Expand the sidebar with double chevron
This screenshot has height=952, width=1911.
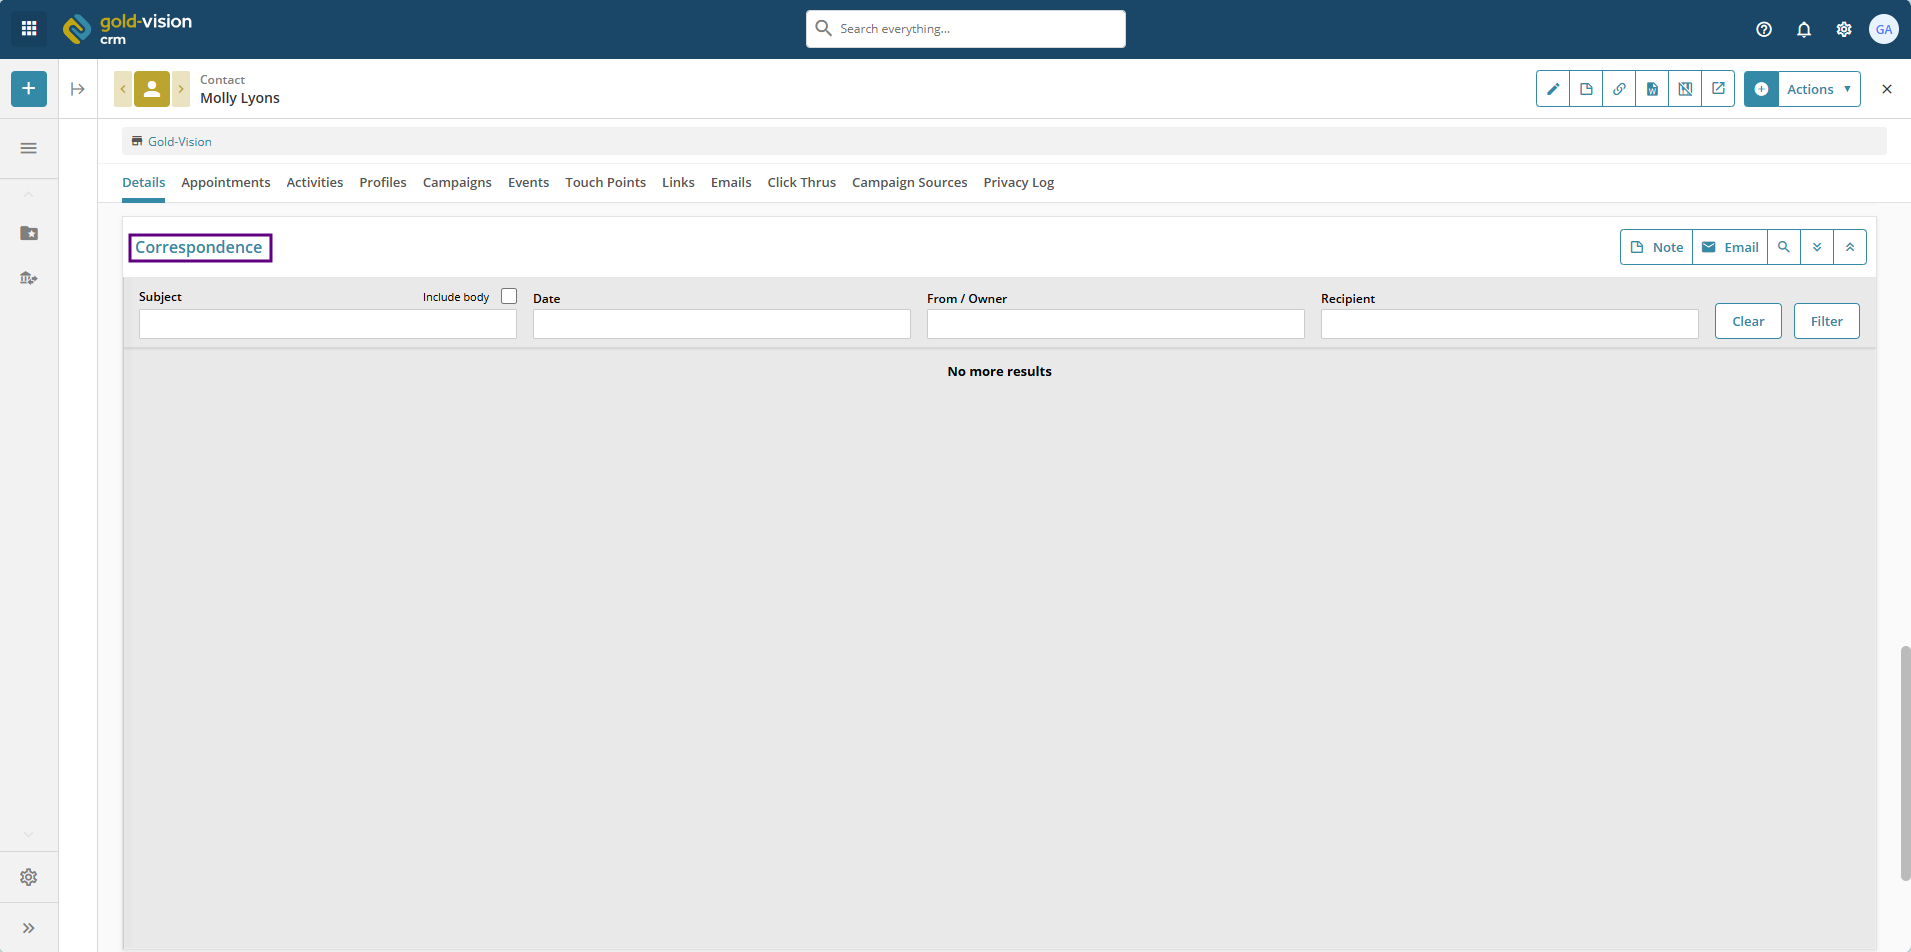[29, 928]
